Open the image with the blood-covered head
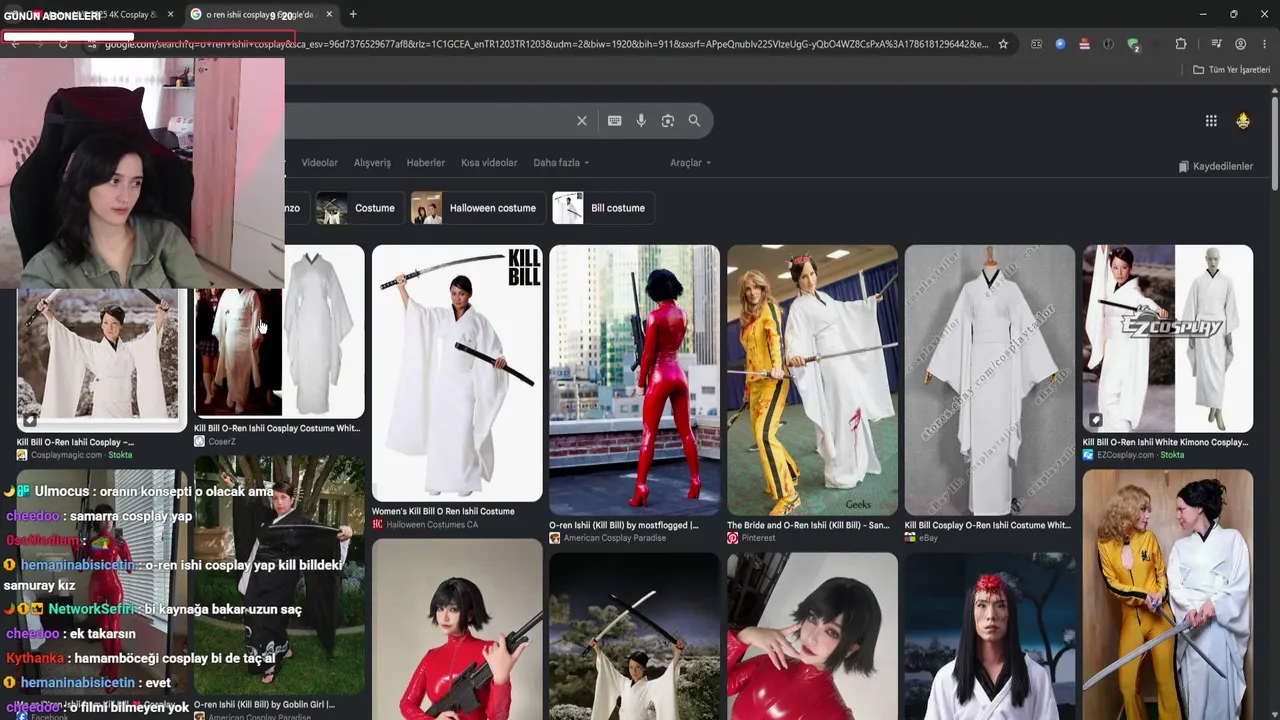This screenshot has height=720, width=1280. click(x=990, y=636)
